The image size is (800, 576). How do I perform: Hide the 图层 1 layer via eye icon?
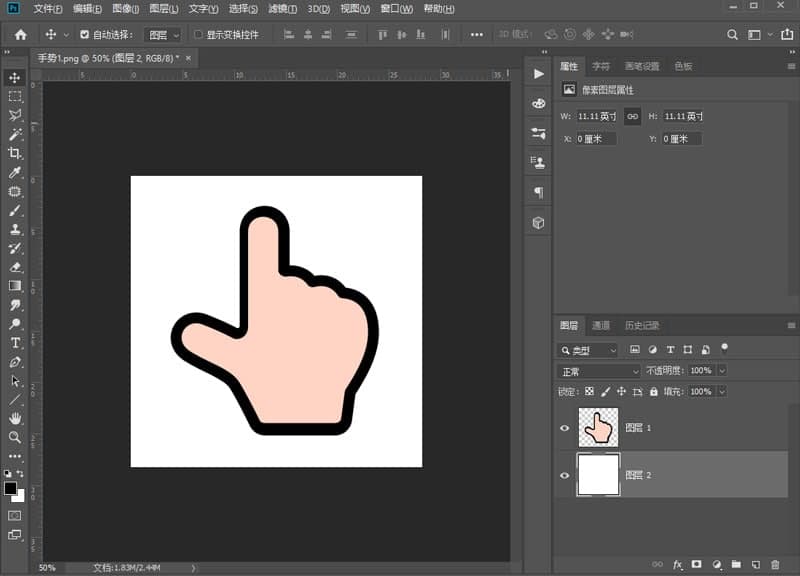click(x=565, y=428)
